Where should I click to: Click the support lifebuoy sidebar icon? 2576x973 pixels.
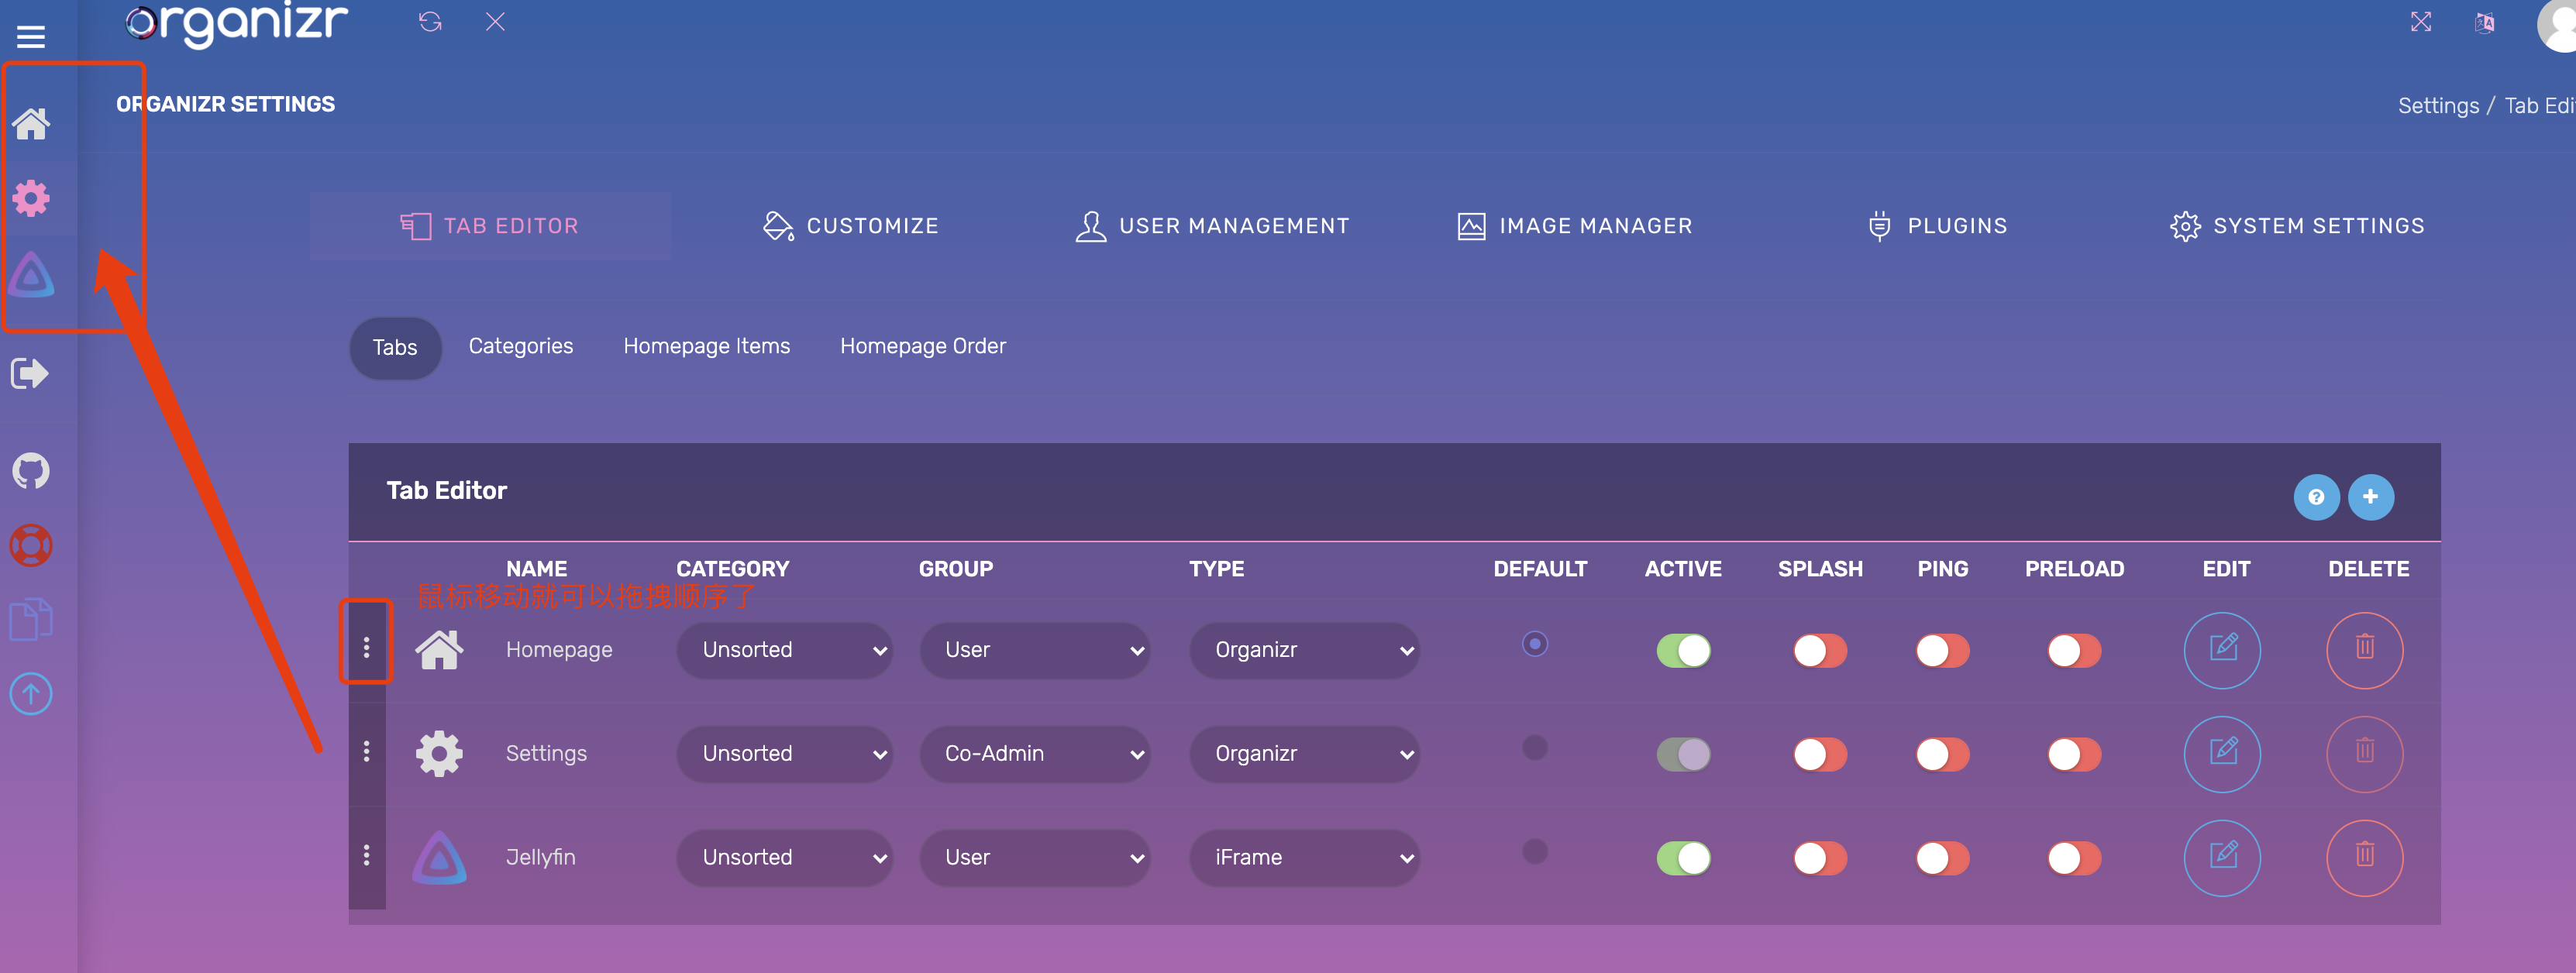(31, 545)
